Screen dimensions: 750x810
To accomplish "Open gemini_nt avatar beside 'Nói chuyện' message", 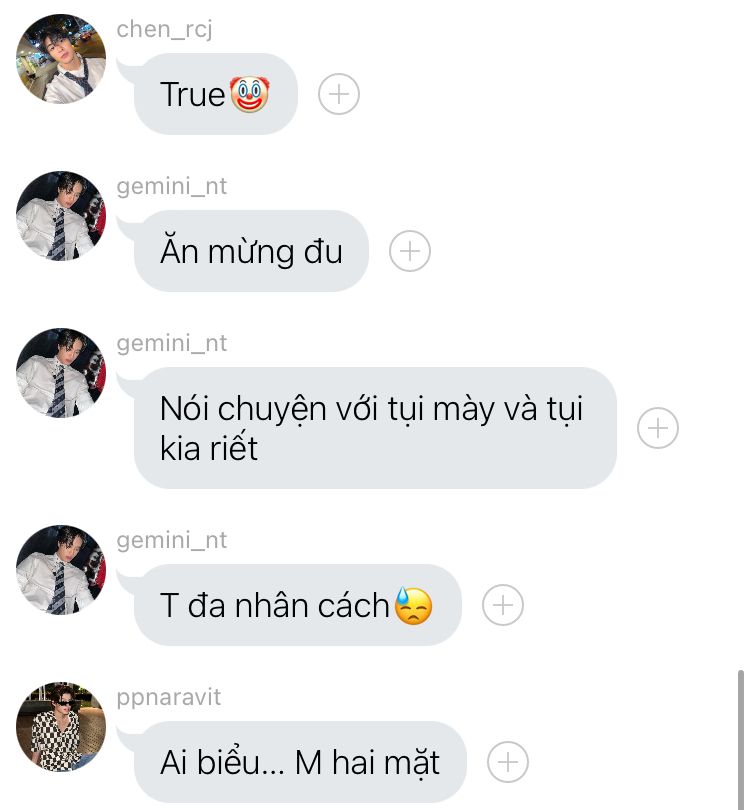I will 61,373.
